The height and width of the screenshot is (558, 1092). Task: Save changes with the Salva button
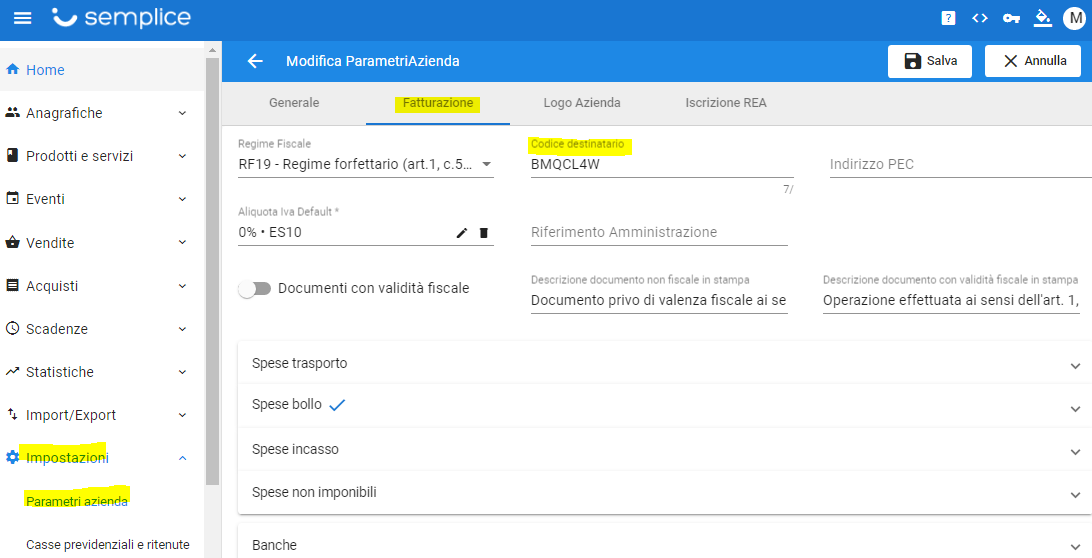[x=930, y=61]
